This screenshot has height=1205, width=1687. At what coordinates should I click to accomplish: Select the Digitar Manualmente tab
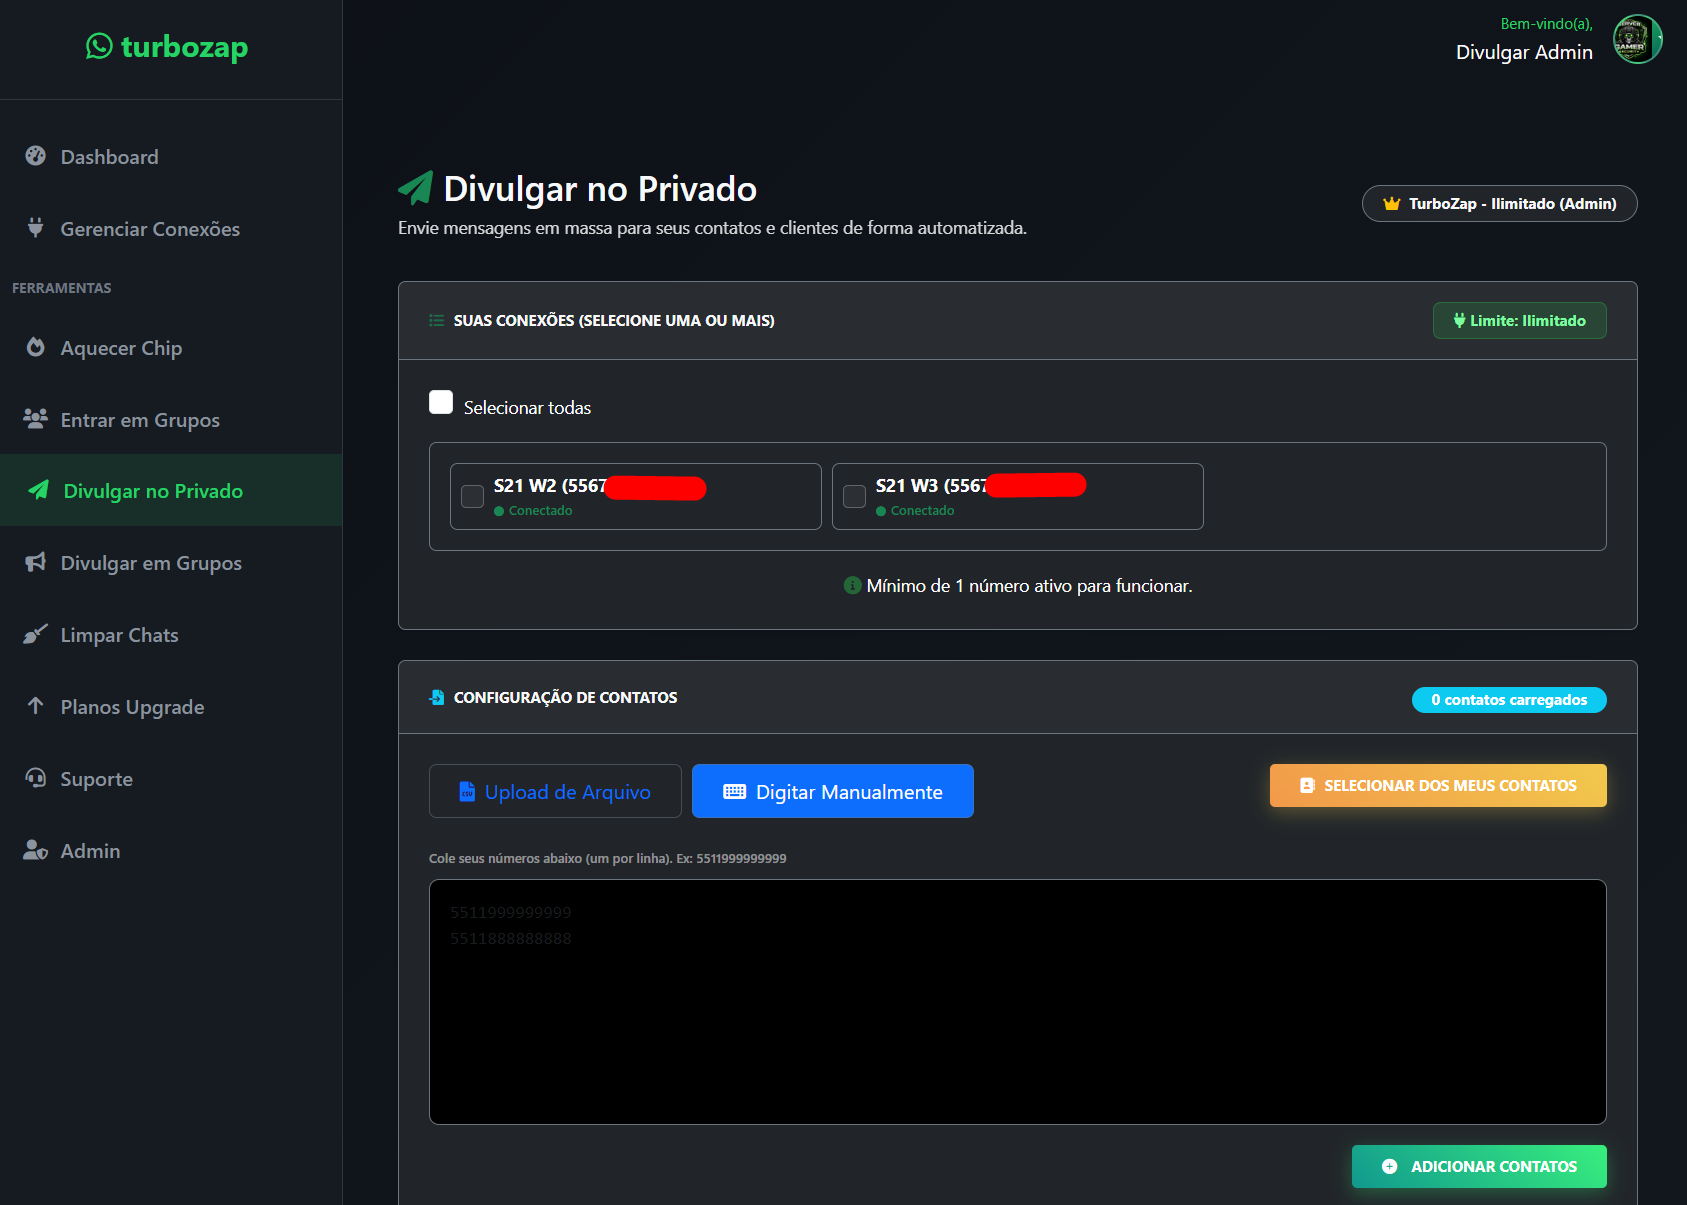(x=833, y=791)
